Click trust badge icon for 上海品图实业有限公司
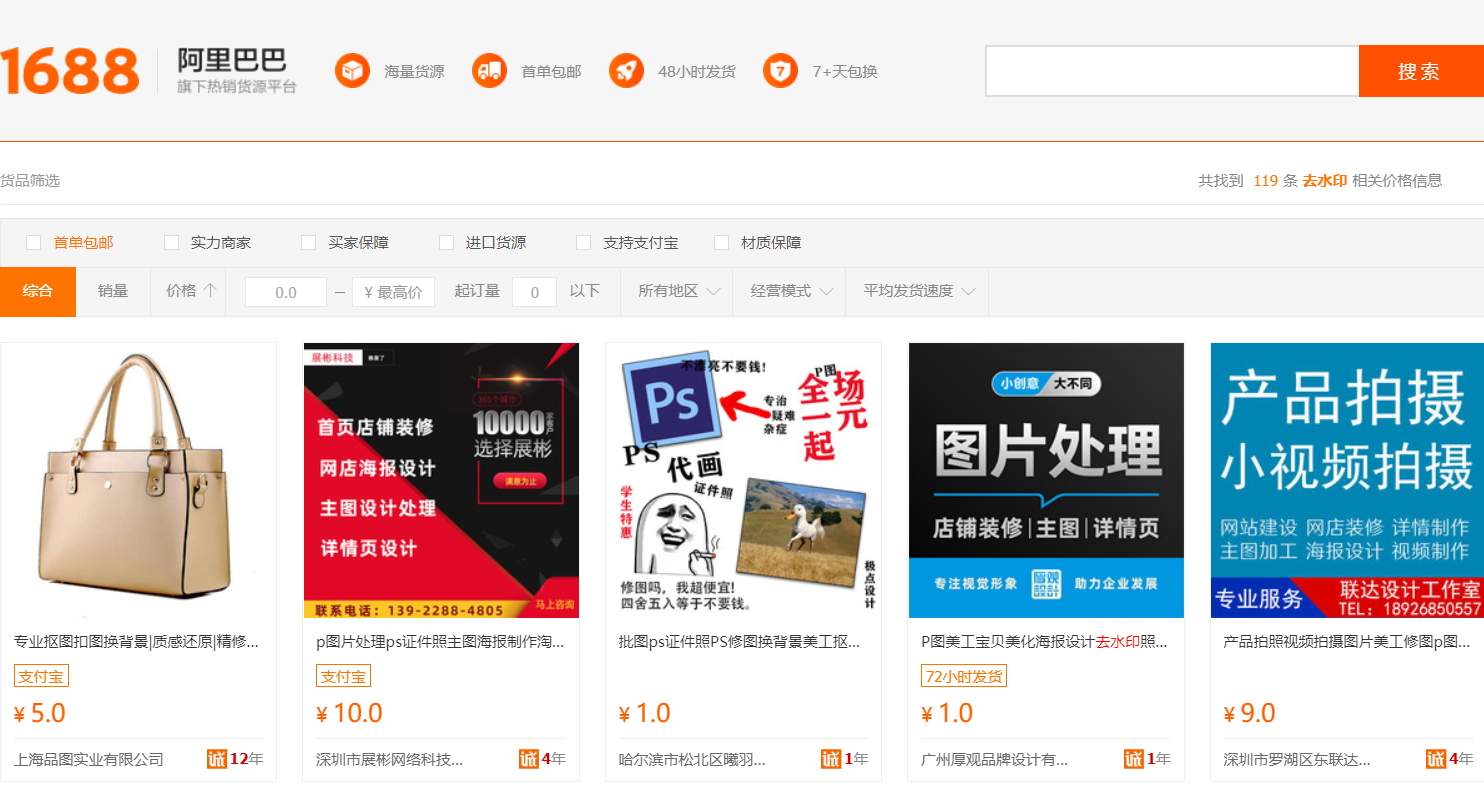 (217, 759)
